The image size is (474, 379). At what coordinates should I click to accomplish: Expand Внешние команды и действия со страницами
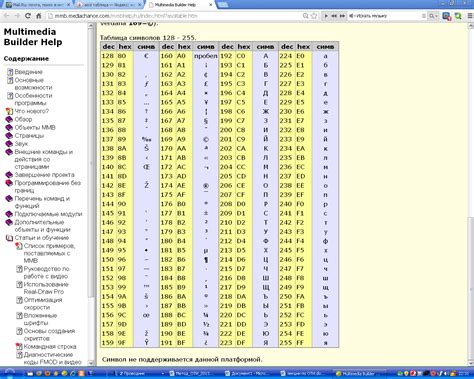pos(9,152)
